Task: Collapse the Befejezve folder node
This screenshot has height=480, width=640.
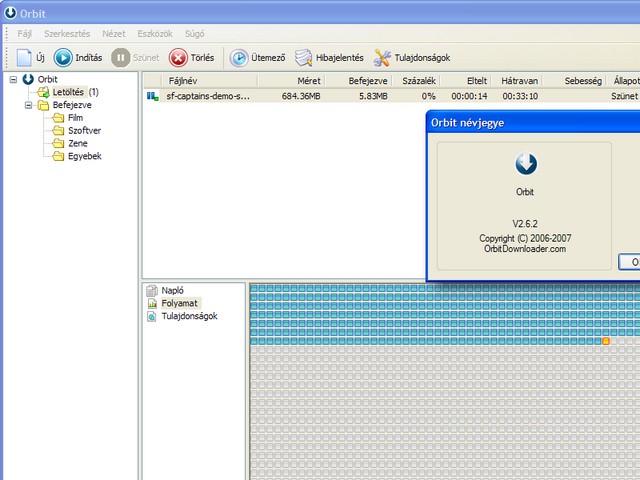Action: pyautogui.click(x=28, y=104)
